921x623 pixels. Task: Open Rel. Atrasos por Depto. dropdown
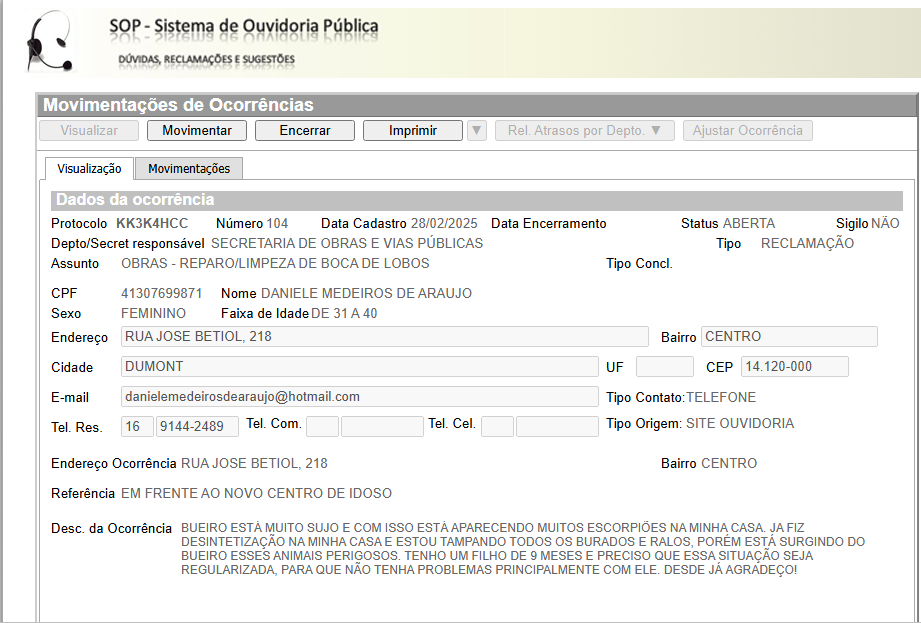[x=585, y=131]
